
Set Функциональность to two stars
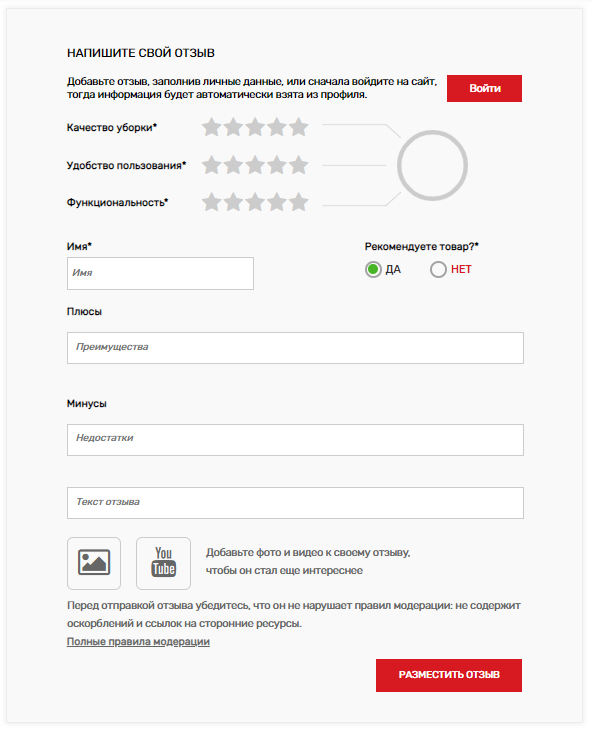233,202
